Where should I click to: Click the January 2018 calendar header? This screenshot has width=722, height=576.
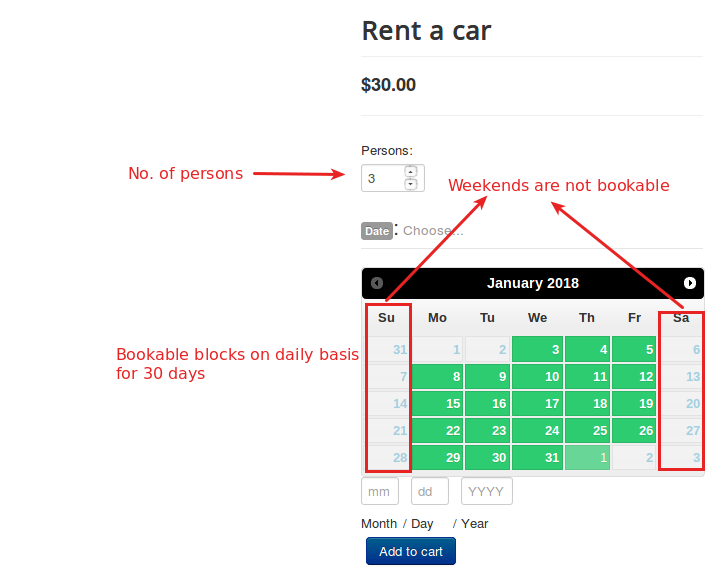[x=532, y=283]
